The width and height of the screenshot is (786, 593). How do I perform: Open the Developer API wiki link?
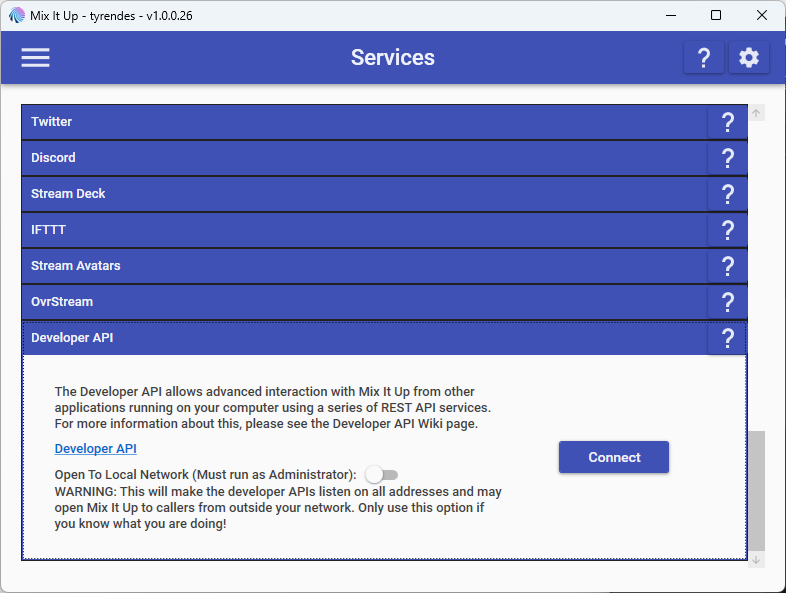coord(95,449)
